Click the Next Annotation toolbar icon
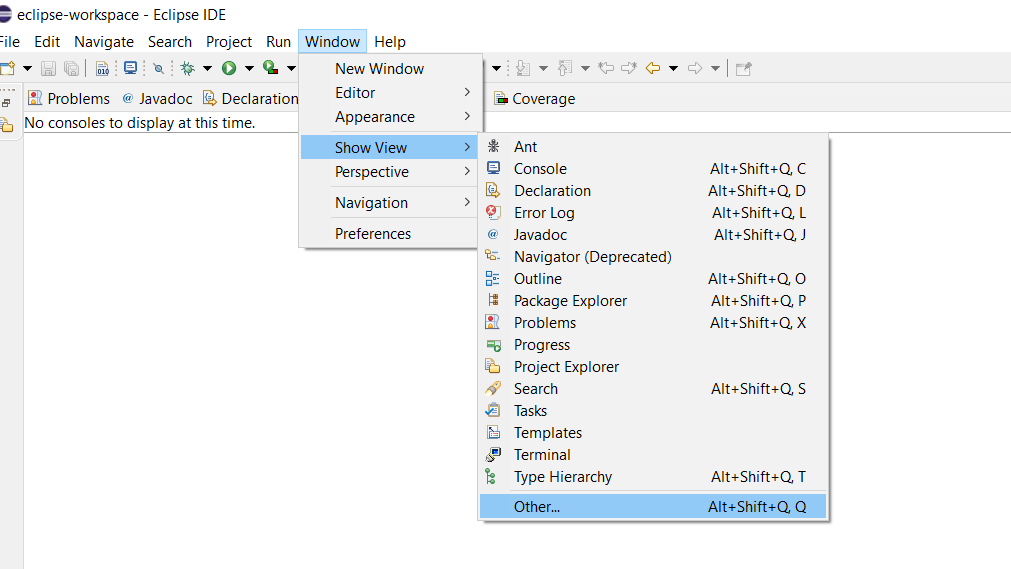 coord(523,68)
